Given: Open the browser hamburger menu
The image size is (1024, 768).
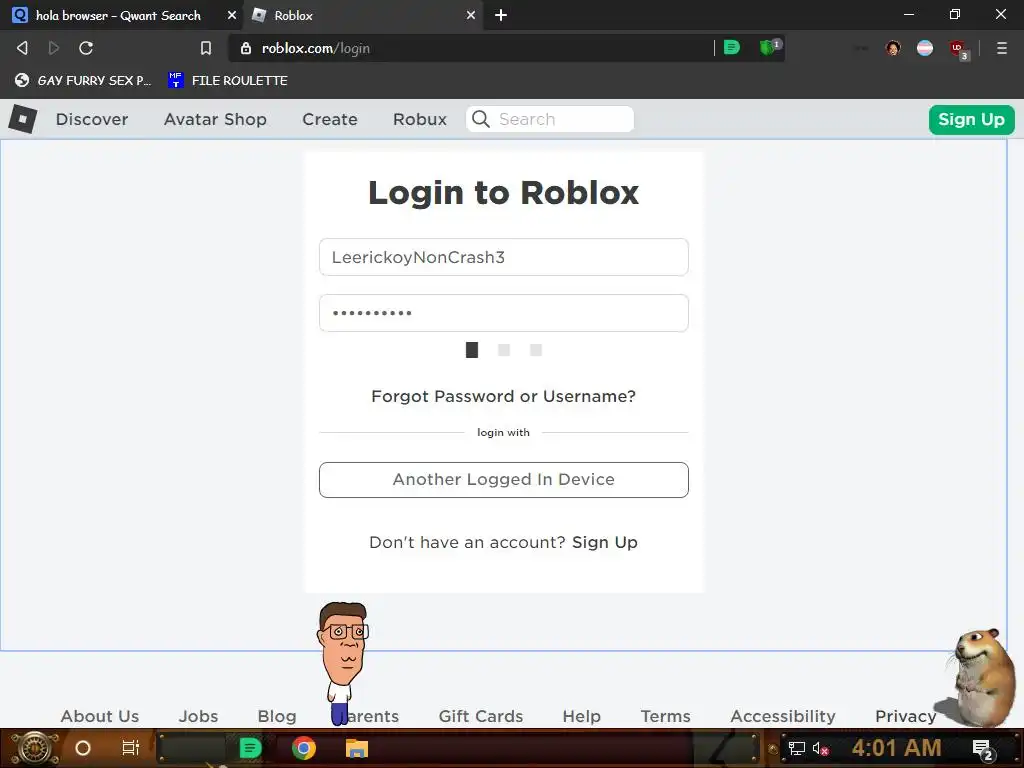Looking at the screenshot, I should tap(1001, 48).
